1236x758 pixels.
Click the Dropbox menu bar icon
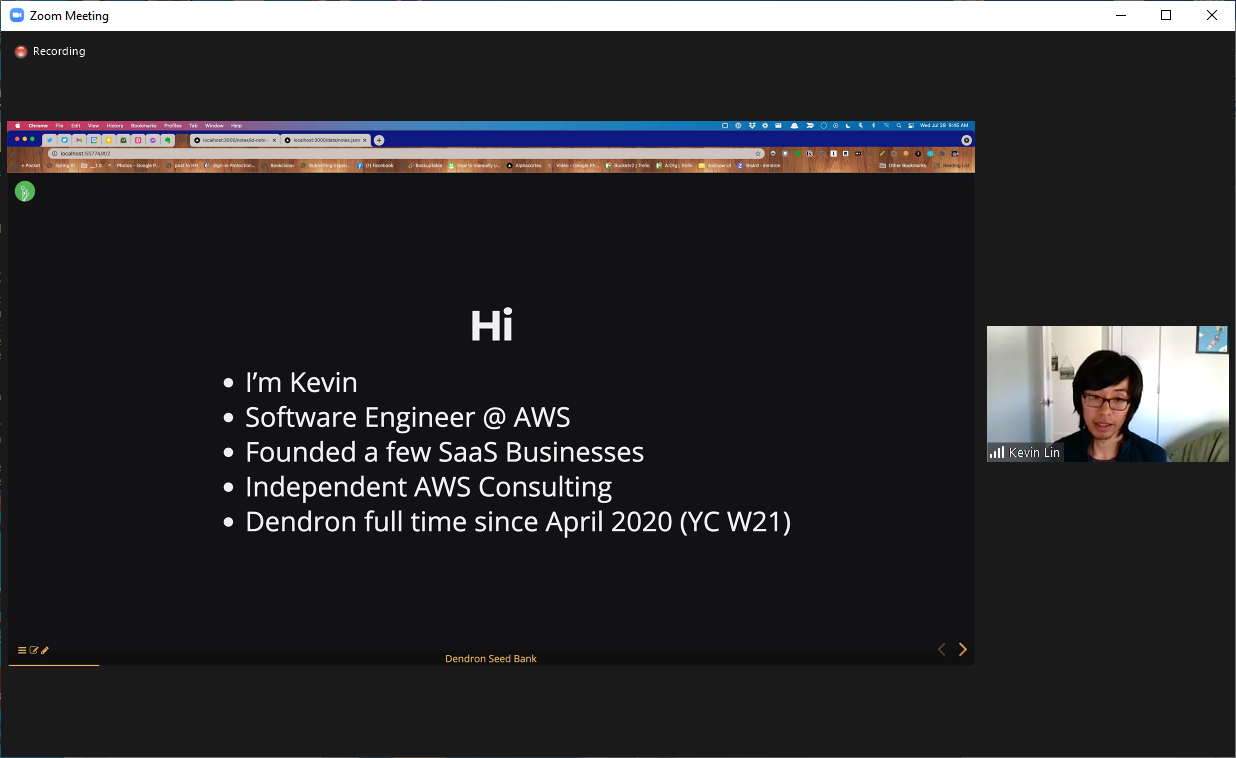[751, 126]
